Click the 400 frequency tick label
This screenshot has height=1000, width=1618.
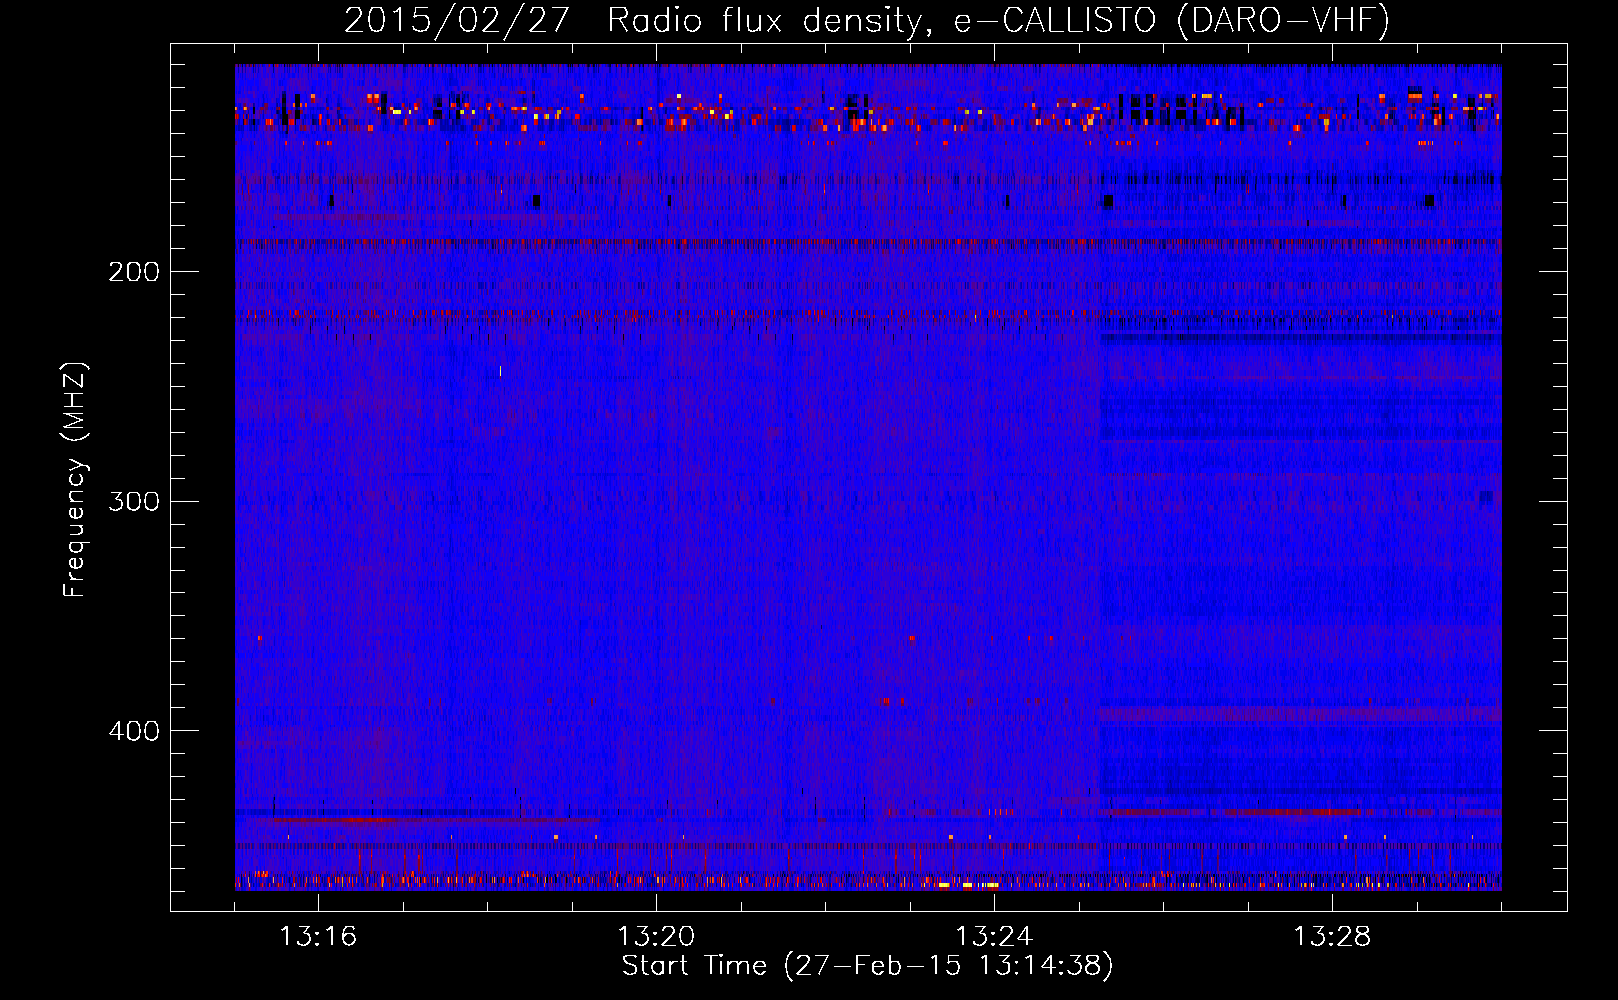tap(134, 731)
